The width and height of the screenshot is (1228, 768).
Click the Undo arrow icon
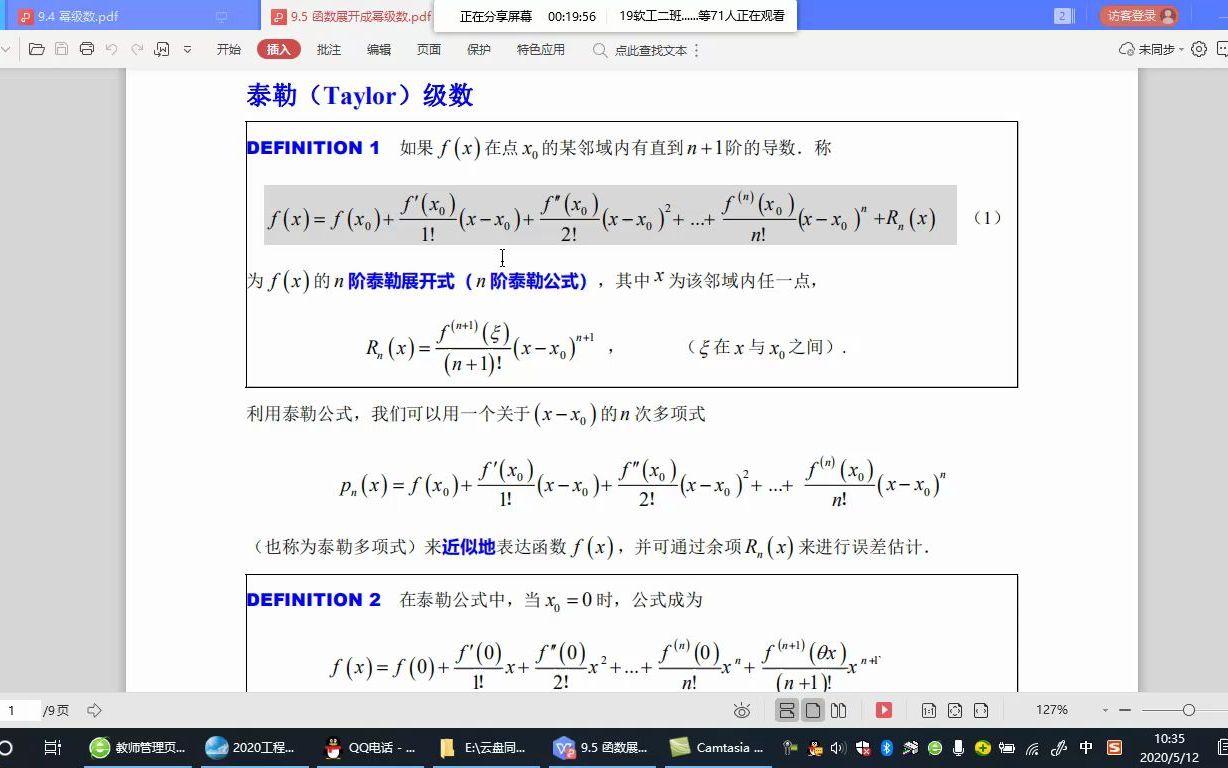pyautogui.click(x=112, y=48)
